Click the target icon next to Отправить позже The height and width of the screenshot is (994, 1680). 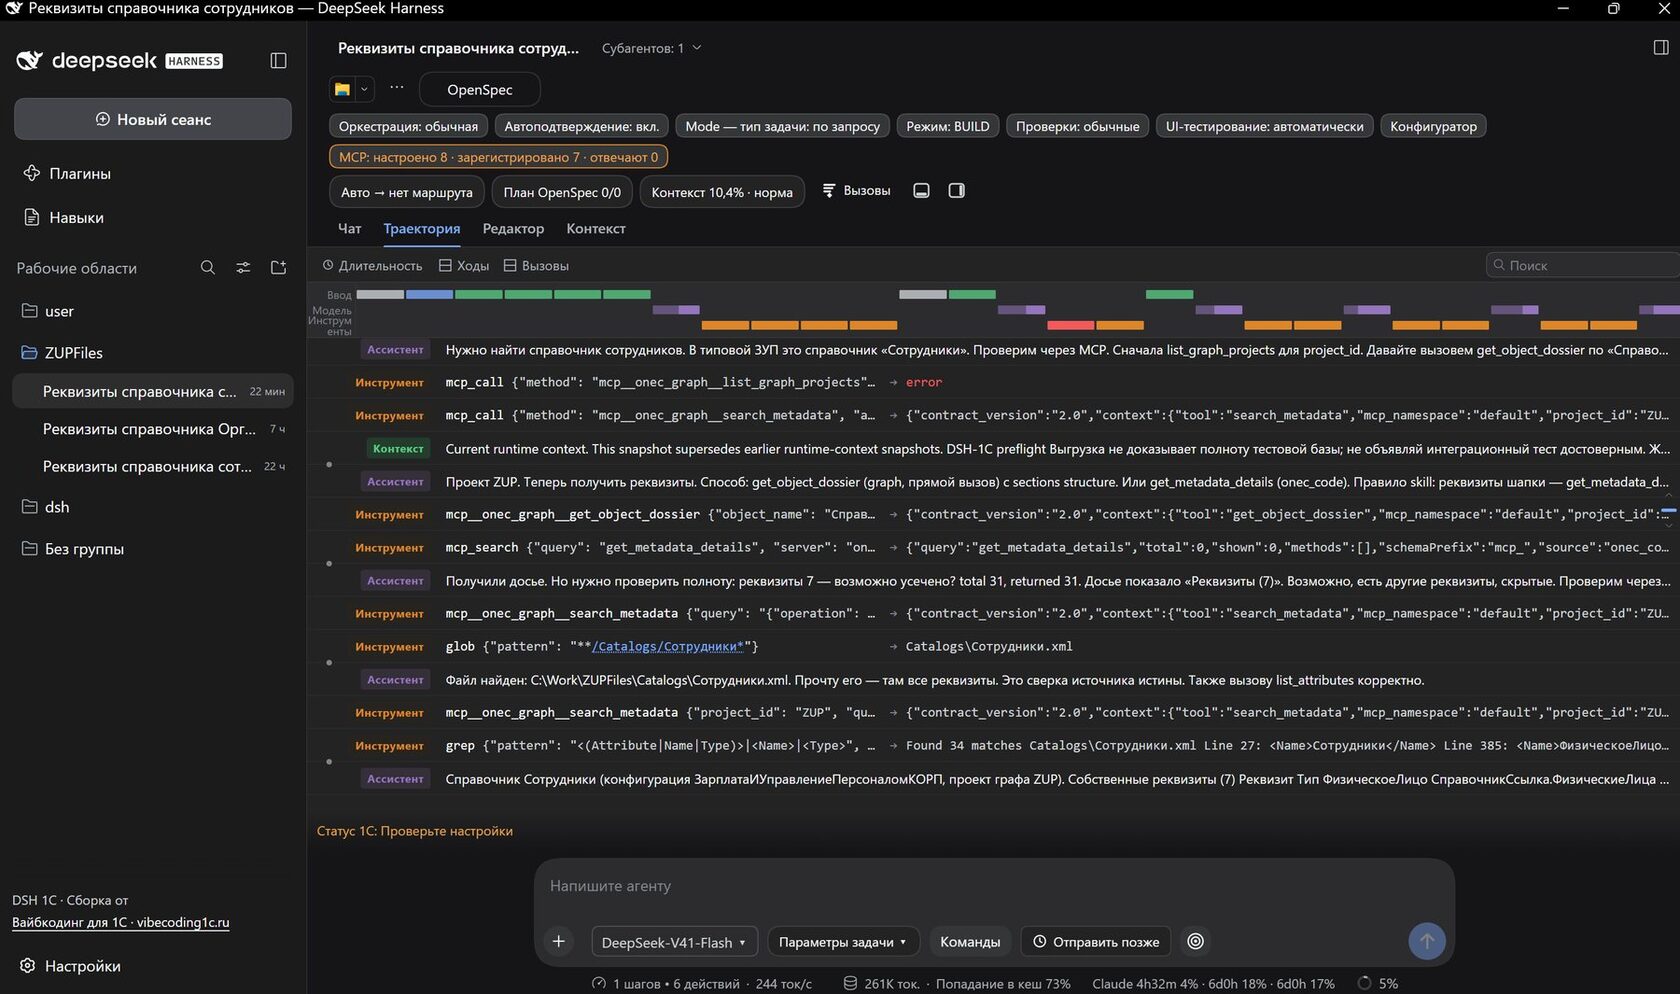tap(1195, 941)
